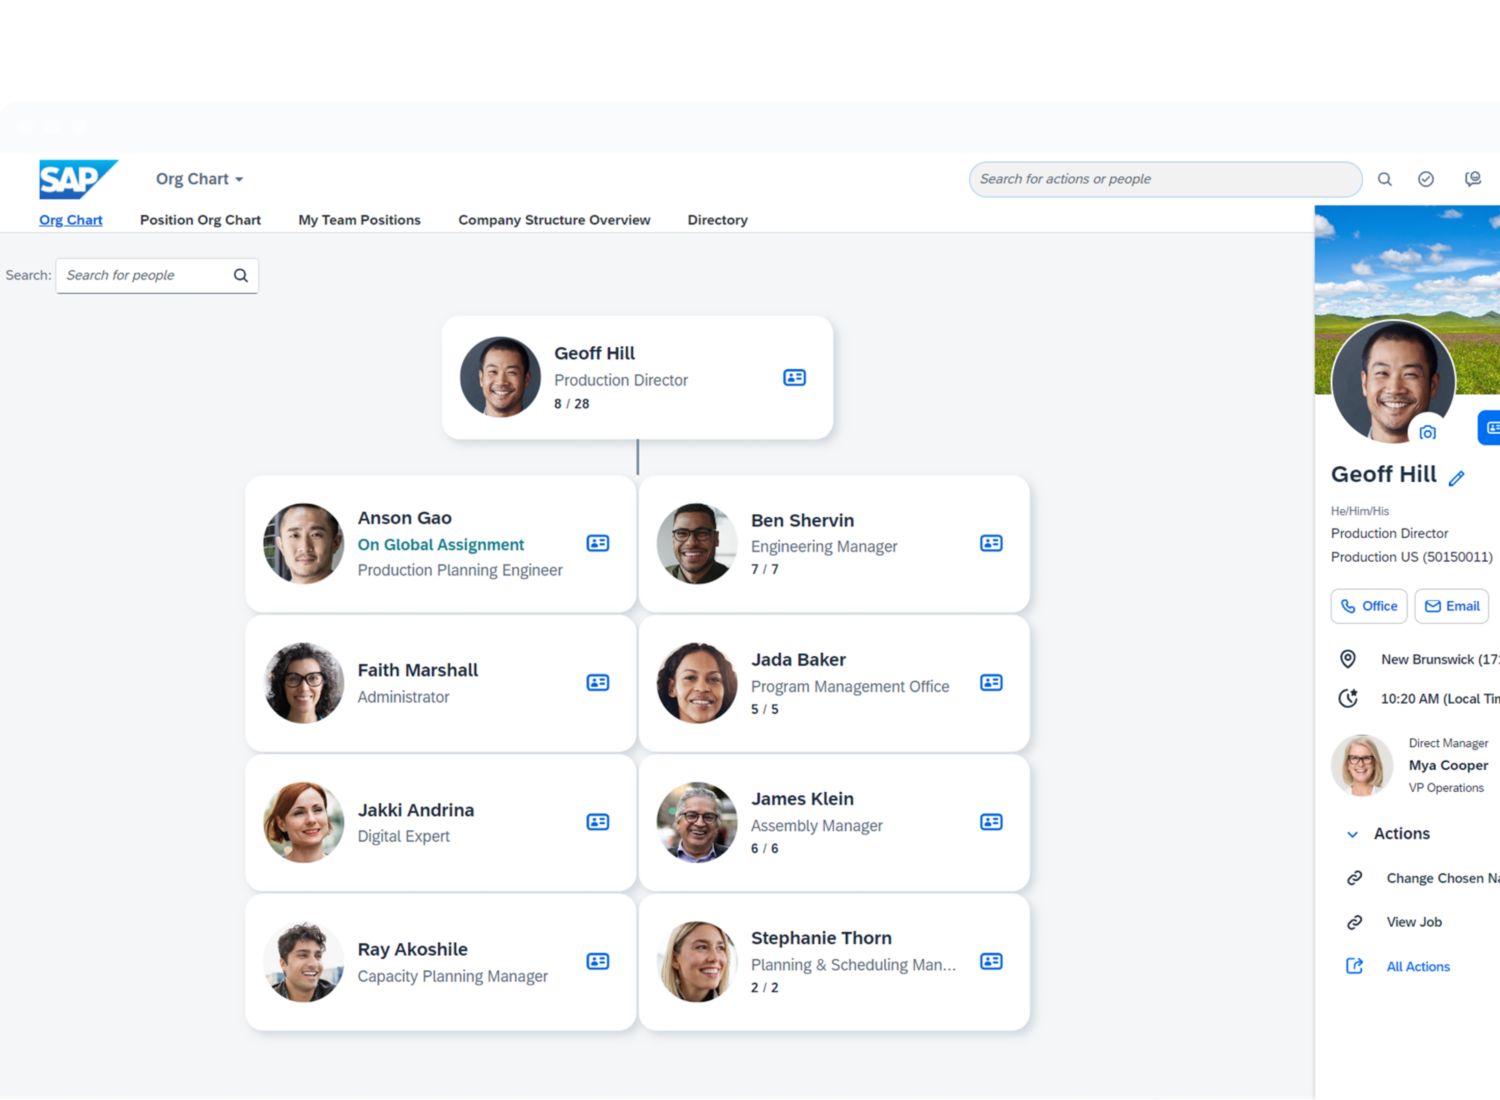Screen dimensions: 1500x1100
Task: Edit Geoff Hill's name with pencil icon
Action: pos(1457,478)
